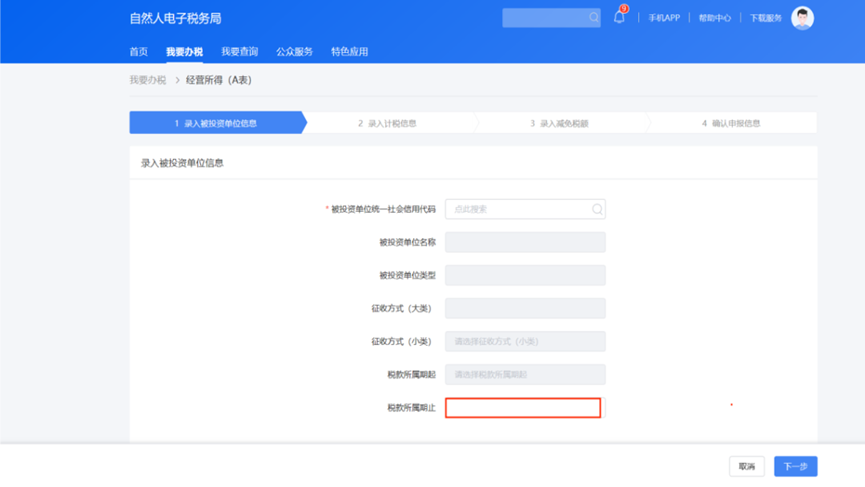Click the search magnifier in the header
Image resolution: width=865 pixels, height=487 pixels.
(x=593, y=18)
